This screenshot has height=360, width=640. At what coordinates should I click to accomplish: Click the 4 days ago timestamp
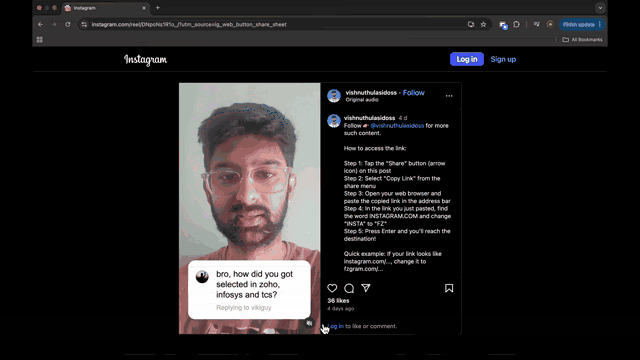point(340,309)
